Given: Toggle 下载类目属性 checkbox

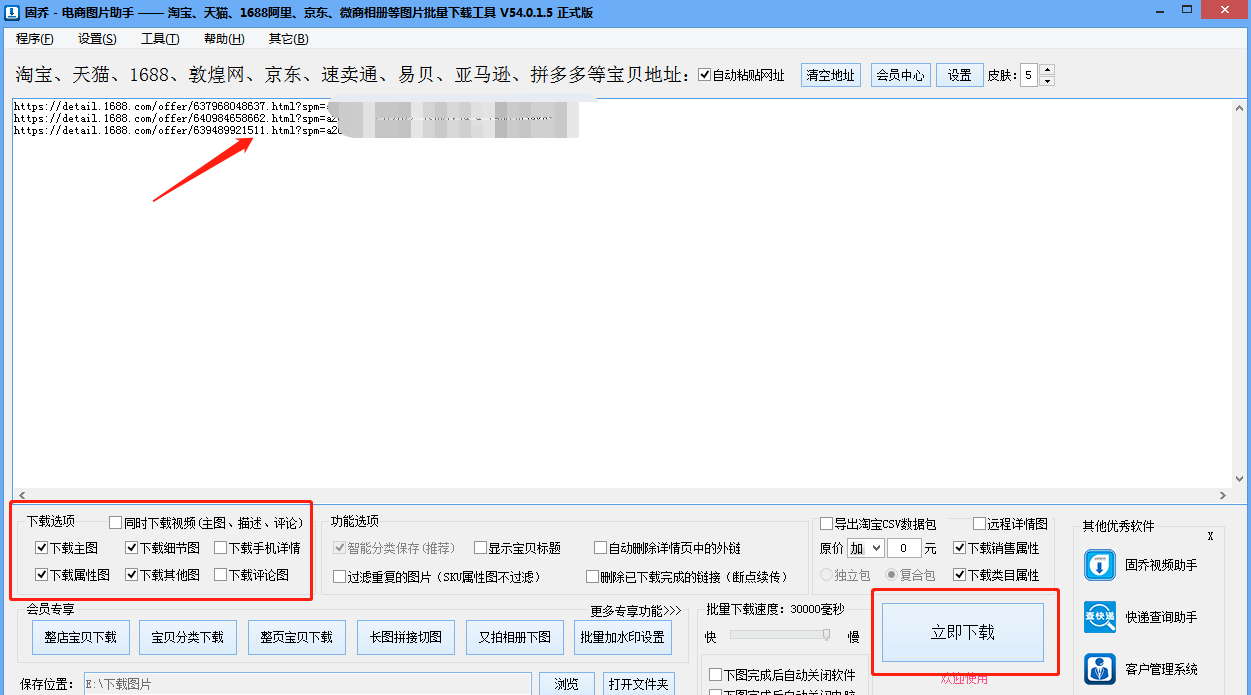Looking at the screenshot, I should pyautogui.click(x=959, y=575).
